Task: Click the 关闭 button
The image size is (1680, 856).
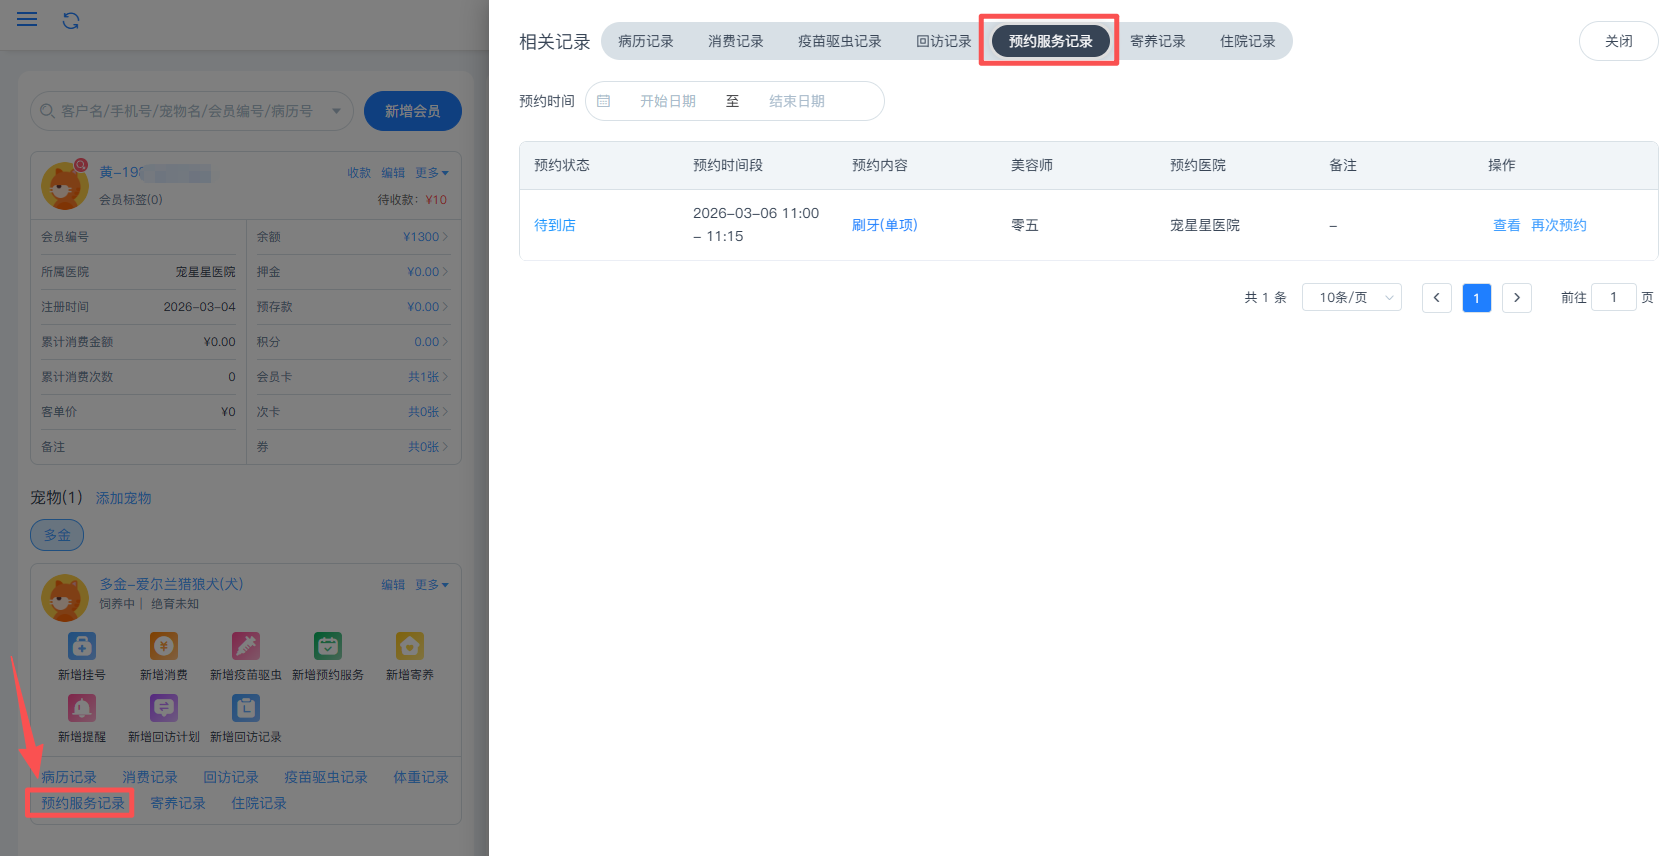Action: coord(1618,41)
